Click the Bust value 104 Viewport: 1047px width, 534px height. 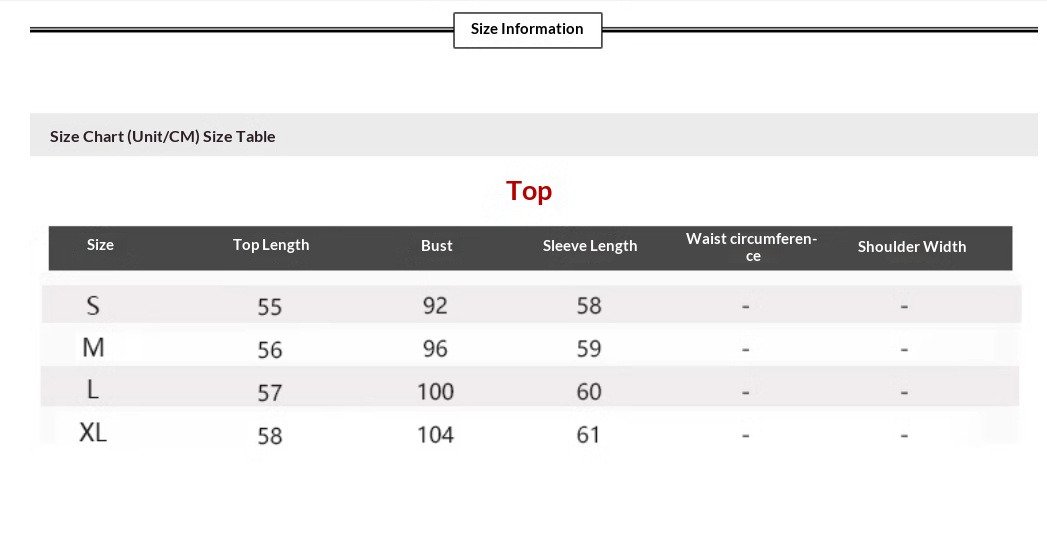pyautogui.click(x=436, y=435)
